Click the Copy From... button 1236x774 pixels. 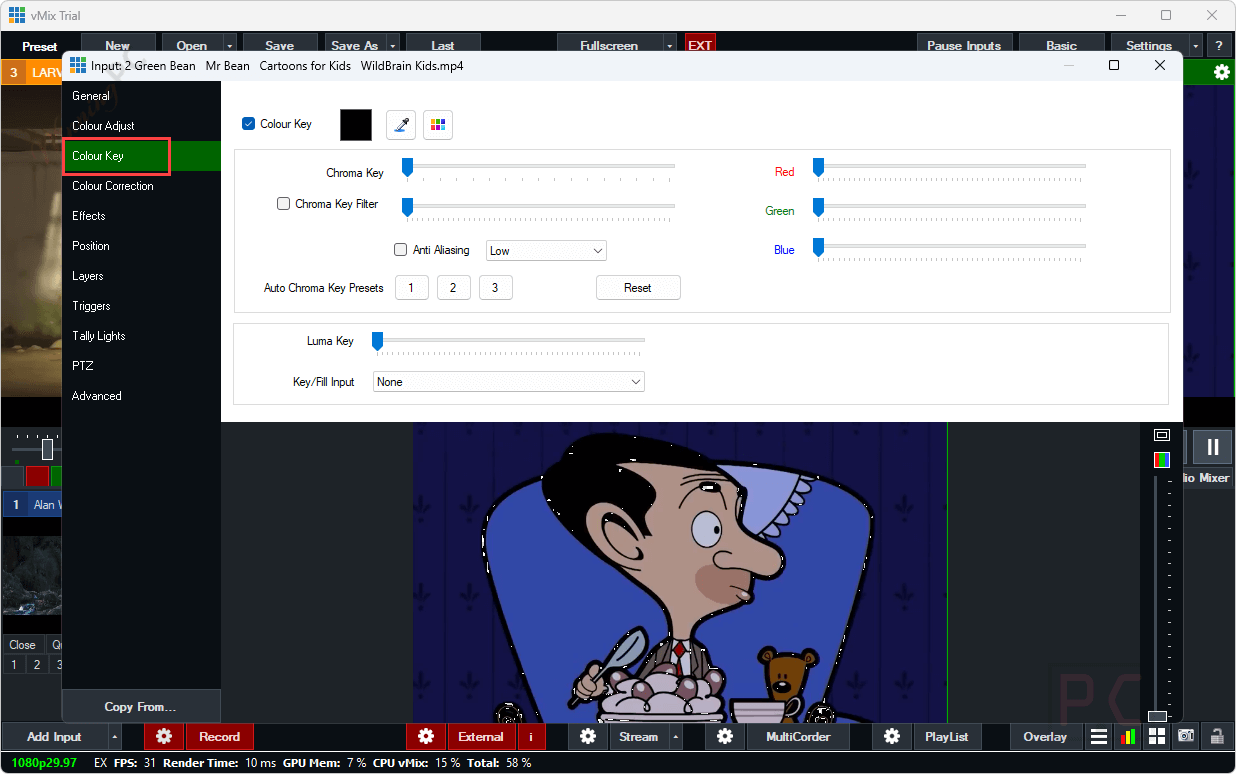click(x=141, y=706)
